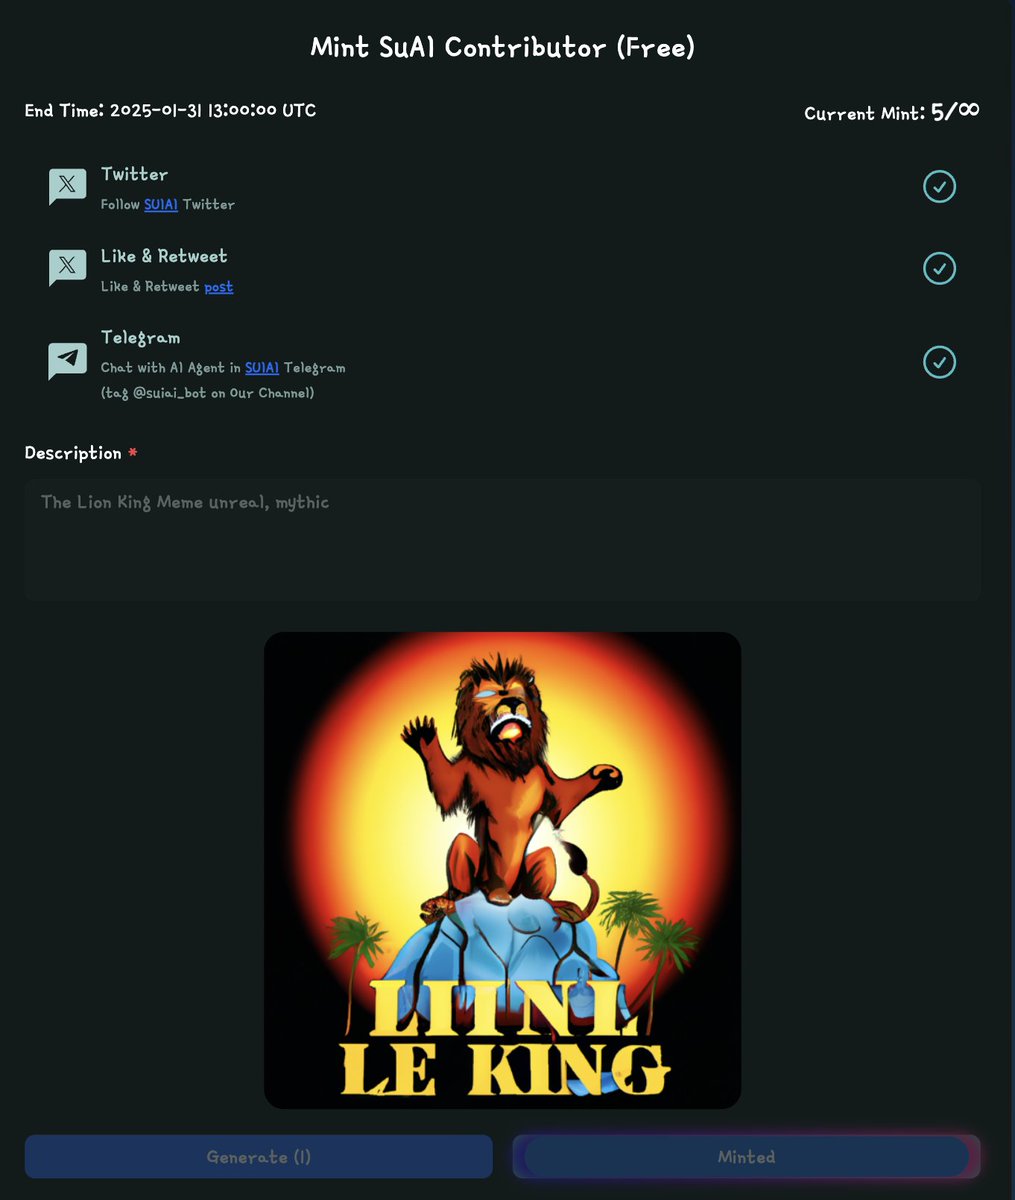Click the Minted button
This screenshot has width=1015, height=1200.
click(x=746, y=1157)
